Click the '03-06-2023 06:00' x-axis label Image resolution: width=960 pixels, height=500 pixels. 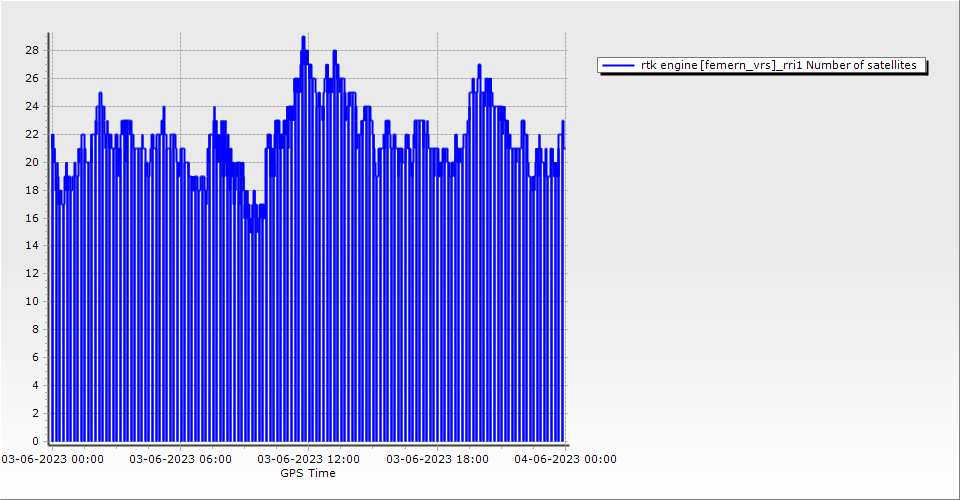point(180,459)
